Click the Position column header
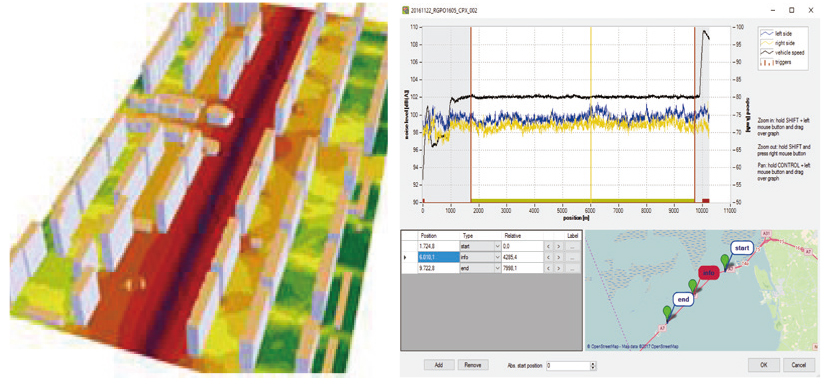Viewport: 824px width, 384px height. (x=438, y=236)
